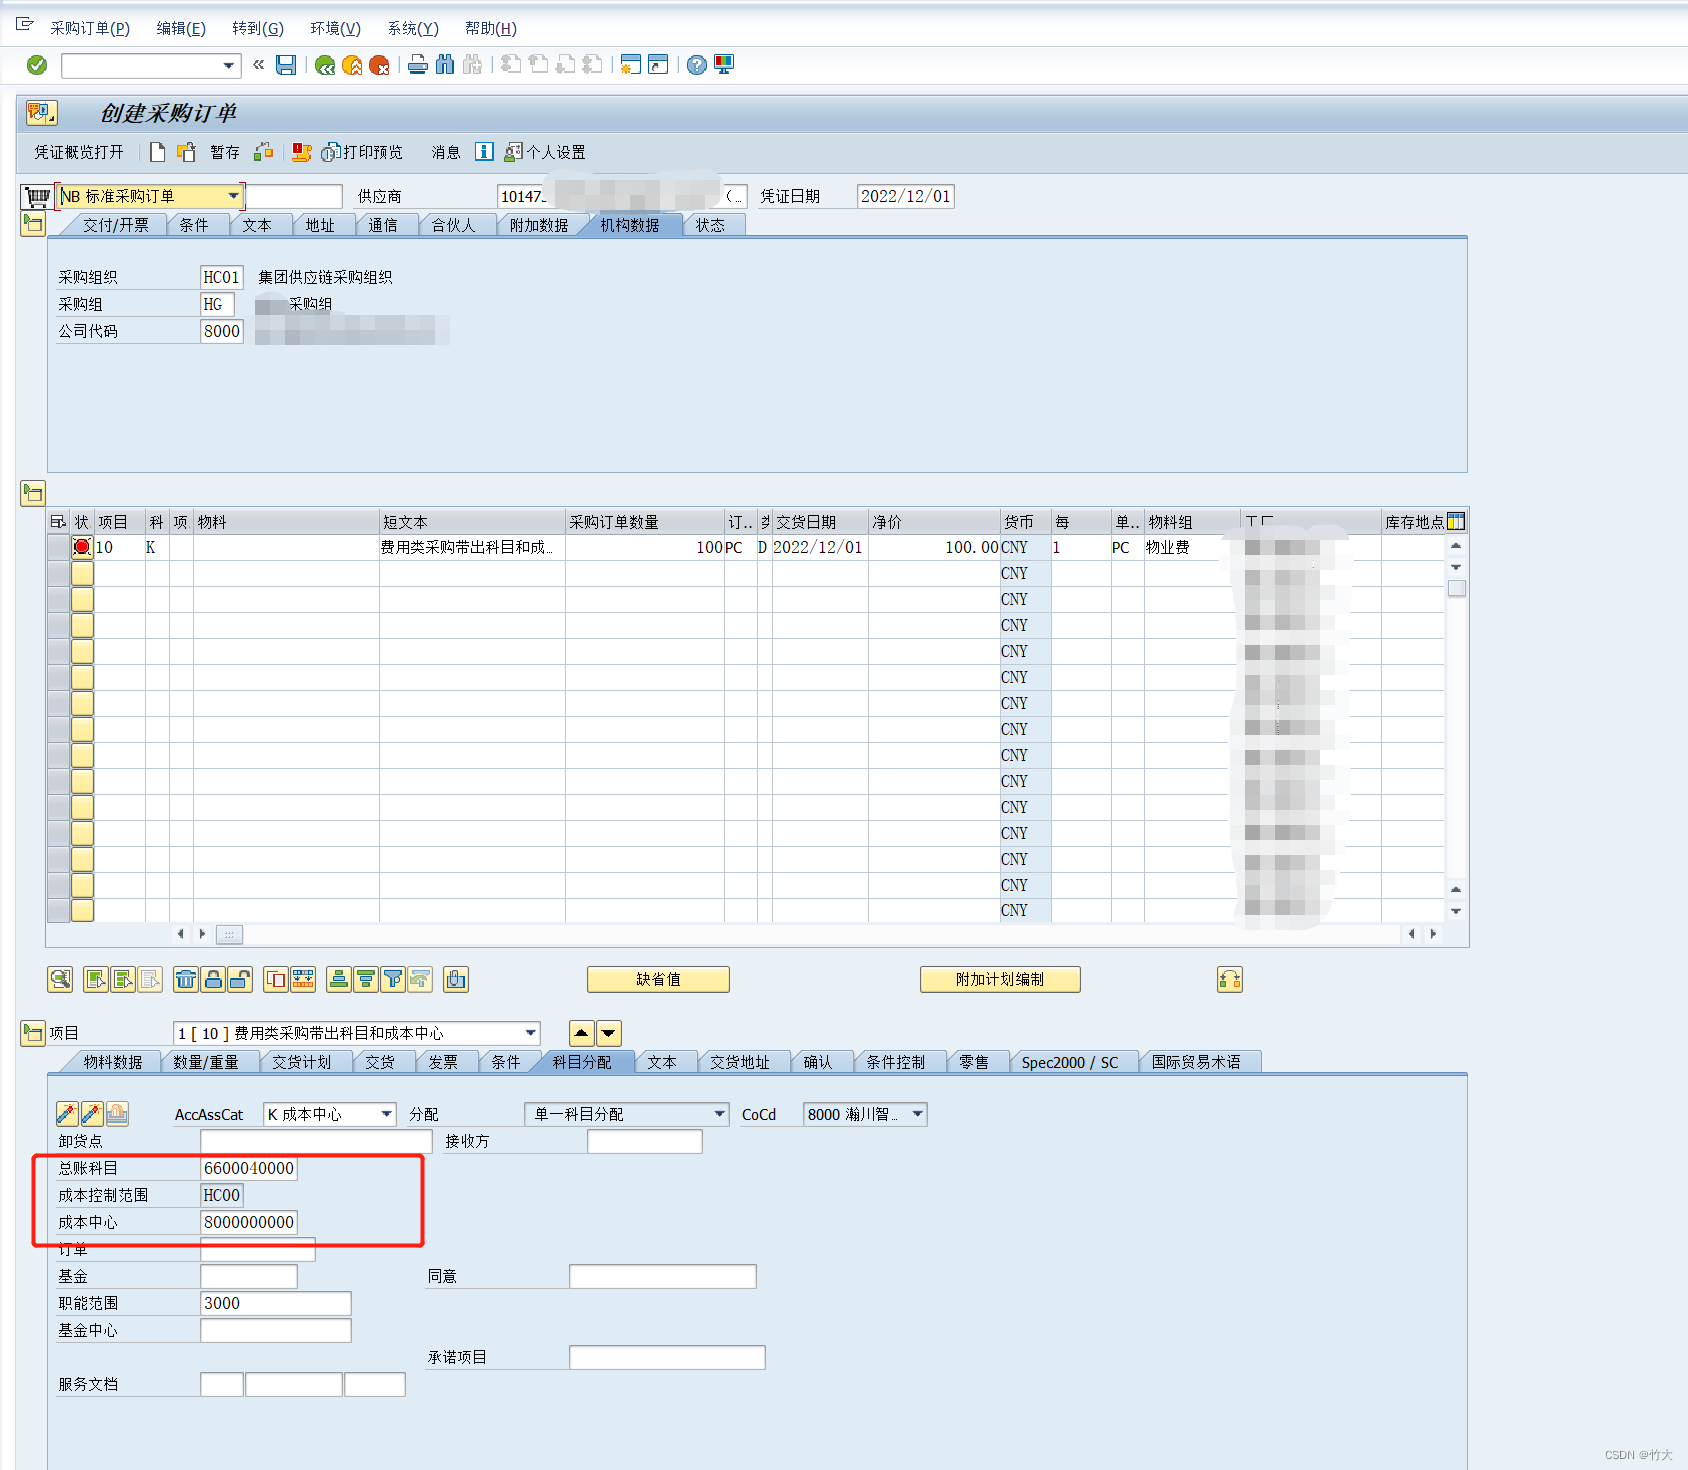
Task: Click the red status indicator on item 10
Action: point(82,547)
